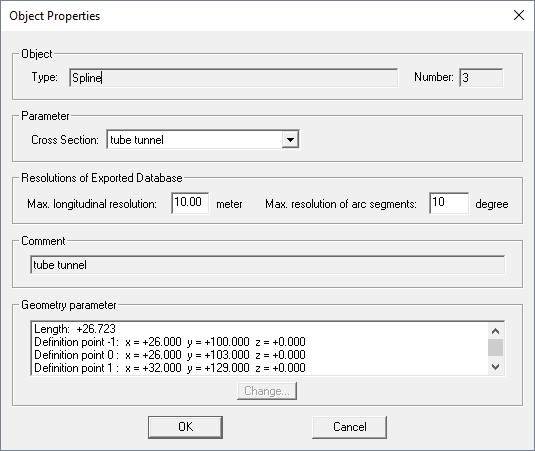Select Definition point 0 row

tap(170, 355)
